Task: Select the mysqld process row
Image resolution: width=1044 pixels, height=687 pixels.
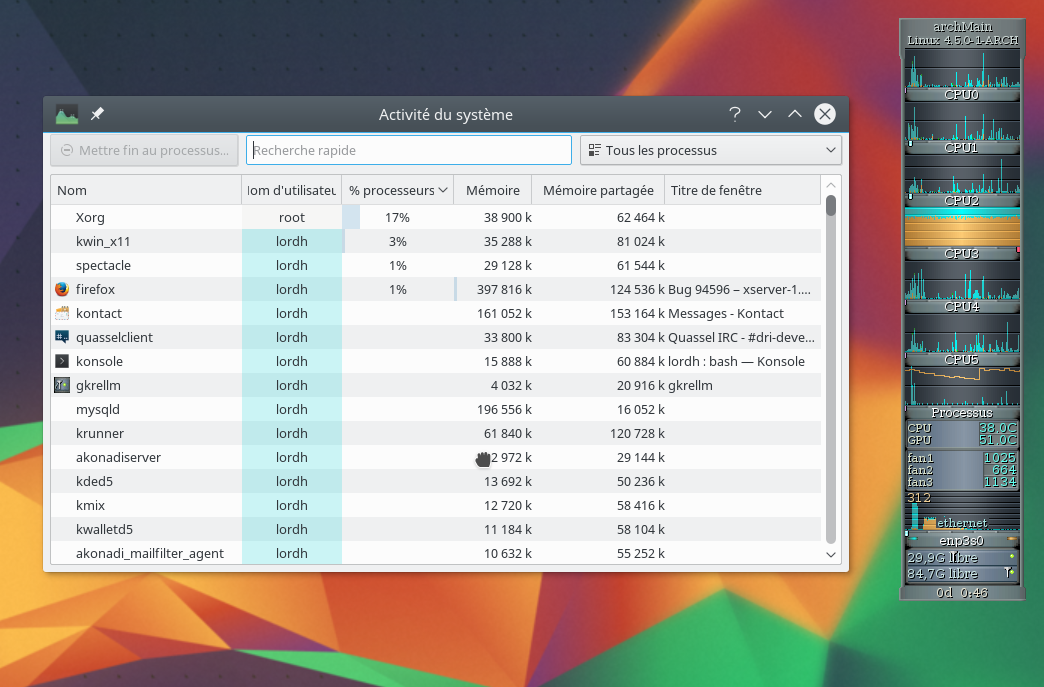Action: 145,409
